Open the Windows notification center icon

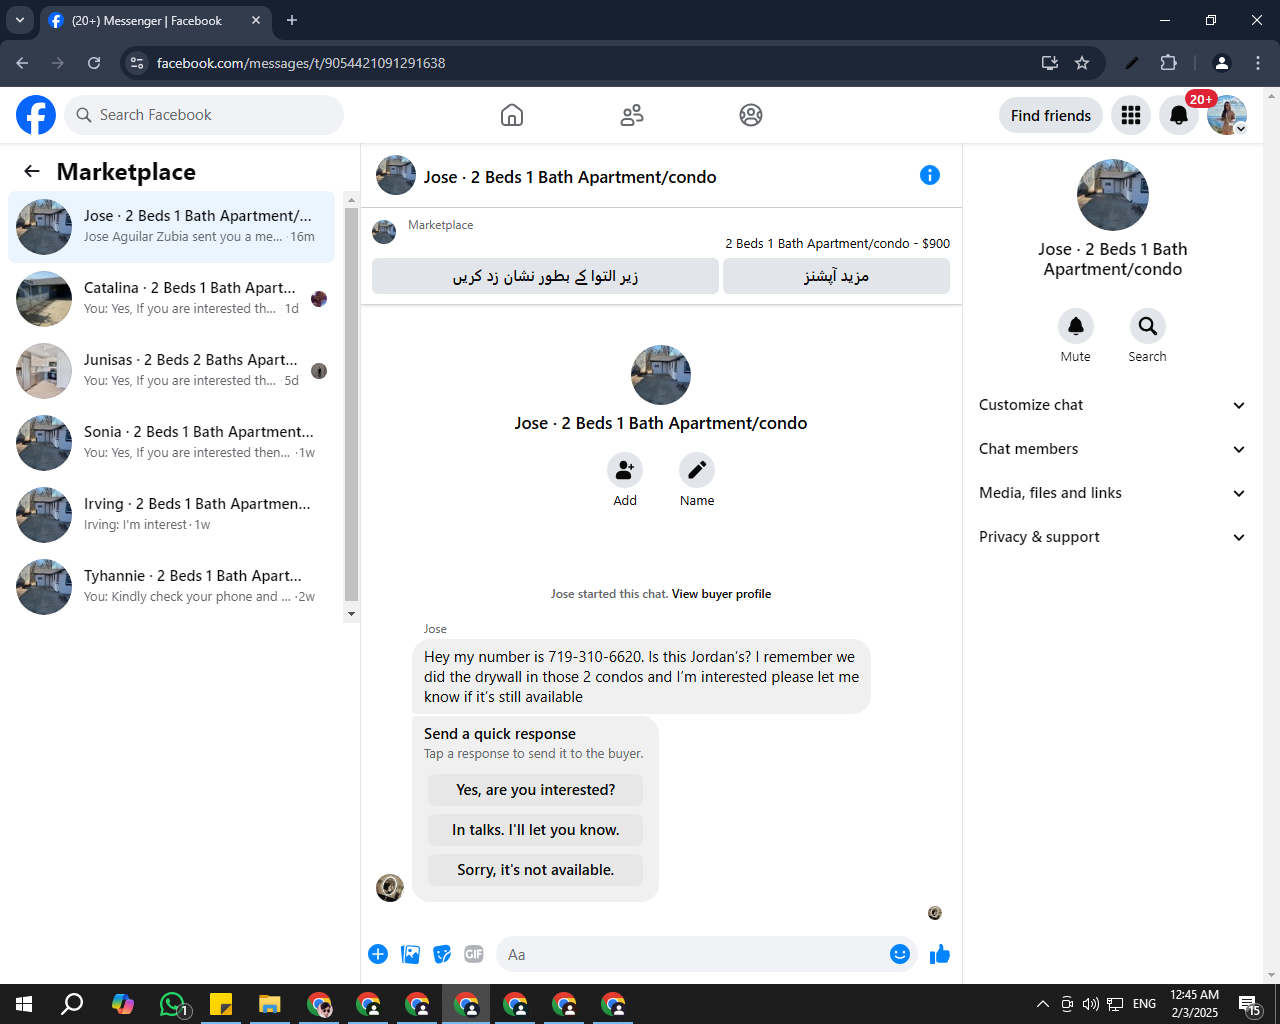coord(1249,1004)
